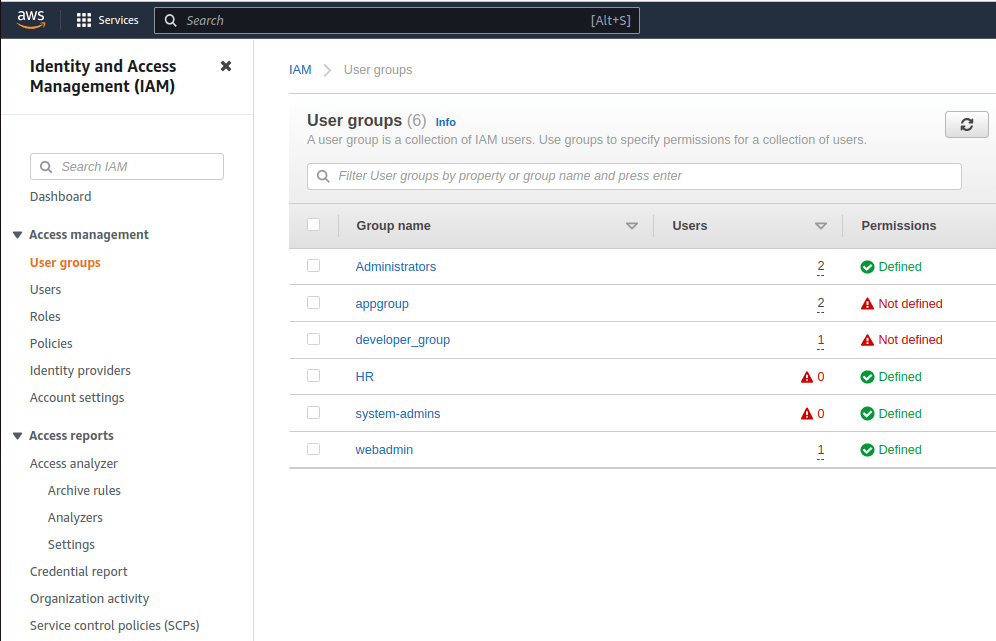Open Organization activity
The image size is (996, 641).
pyautogui.click(x=90, y=599)
